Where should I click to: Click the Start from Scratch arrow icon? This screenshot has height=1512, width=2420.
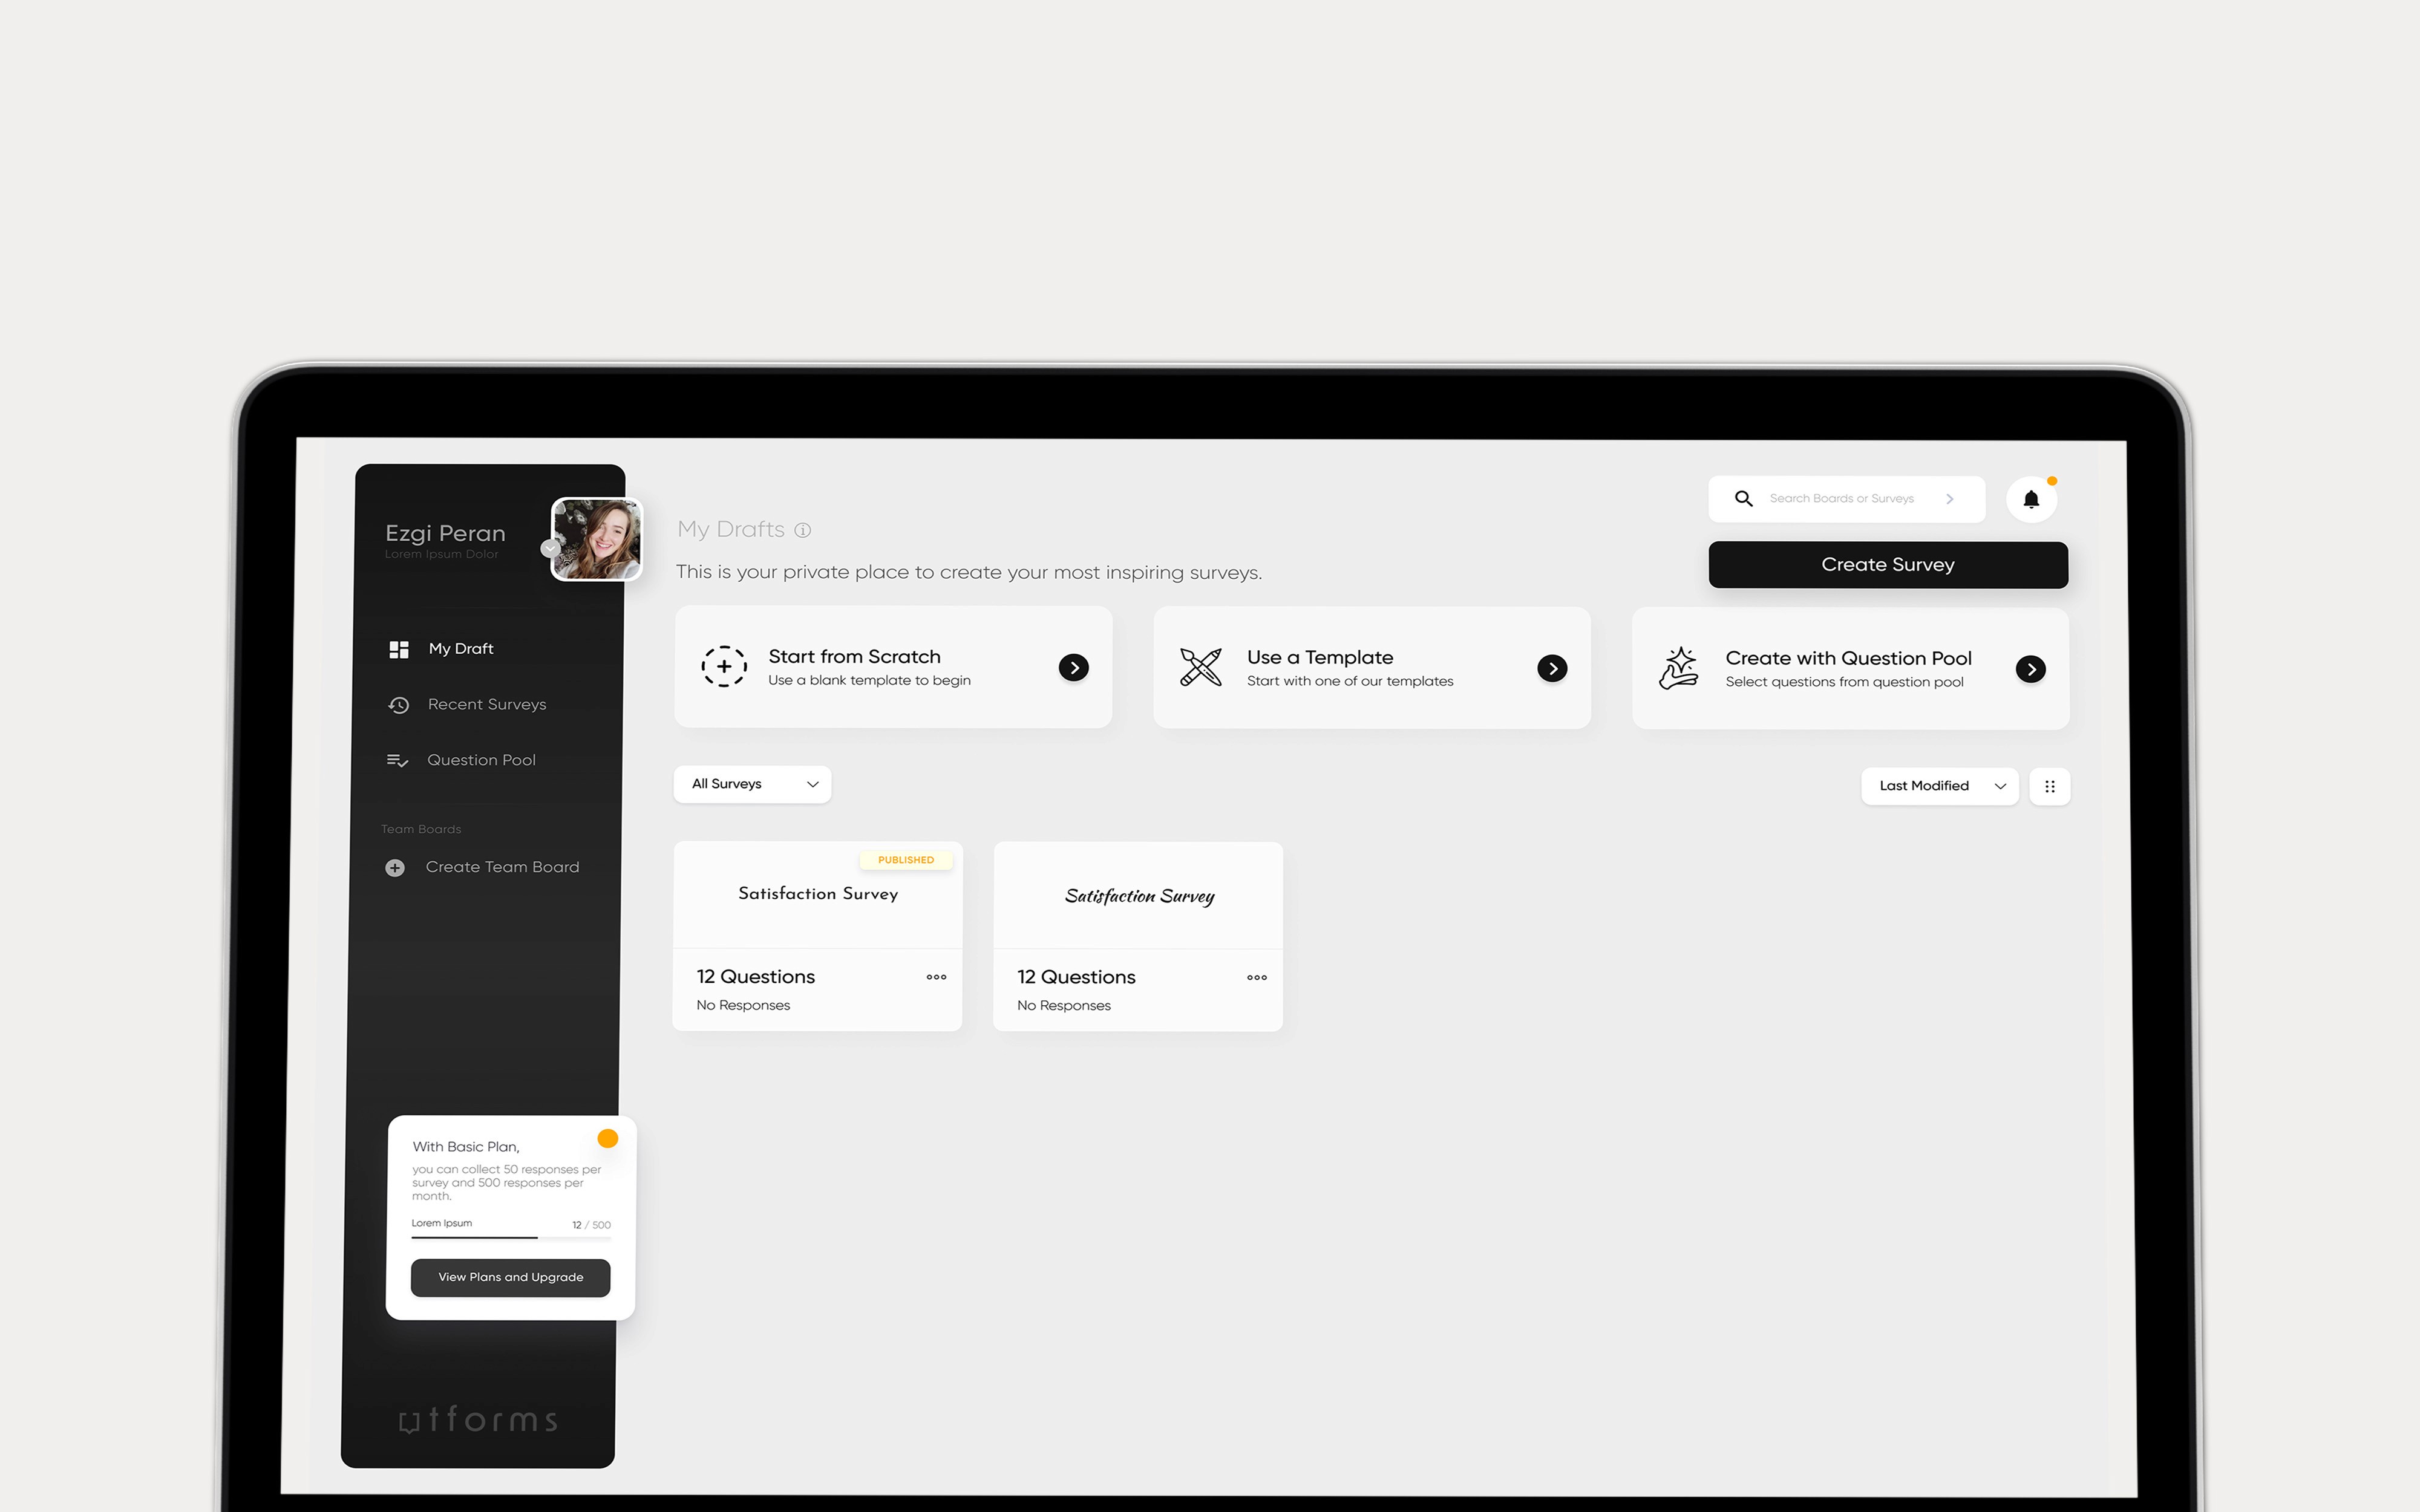tap(1075, 667)
